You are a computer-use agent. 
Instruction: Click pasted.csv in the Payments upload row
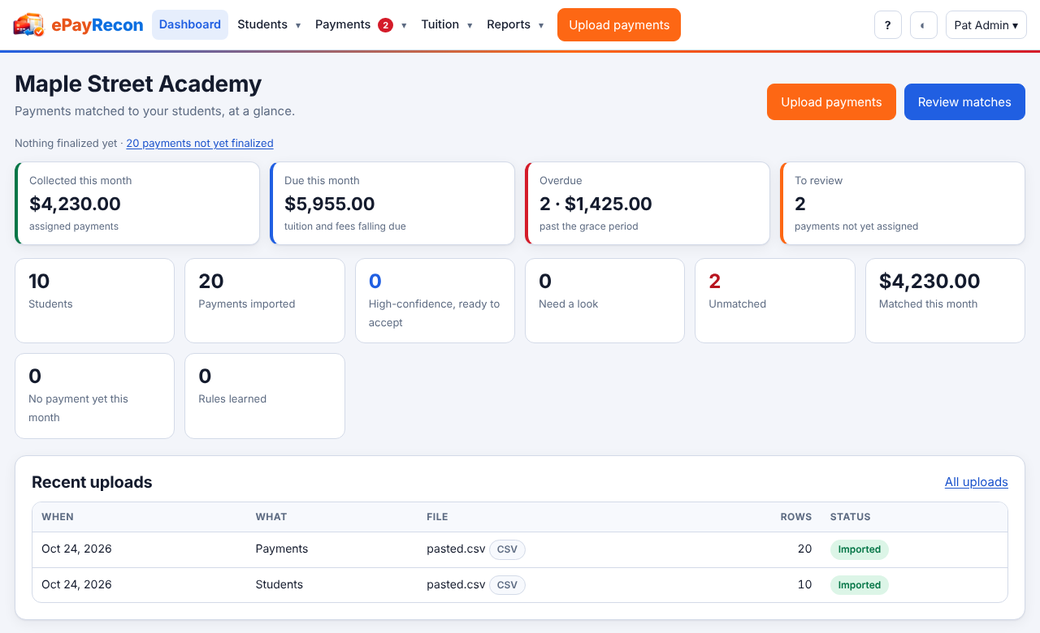[x=456, y=549]
